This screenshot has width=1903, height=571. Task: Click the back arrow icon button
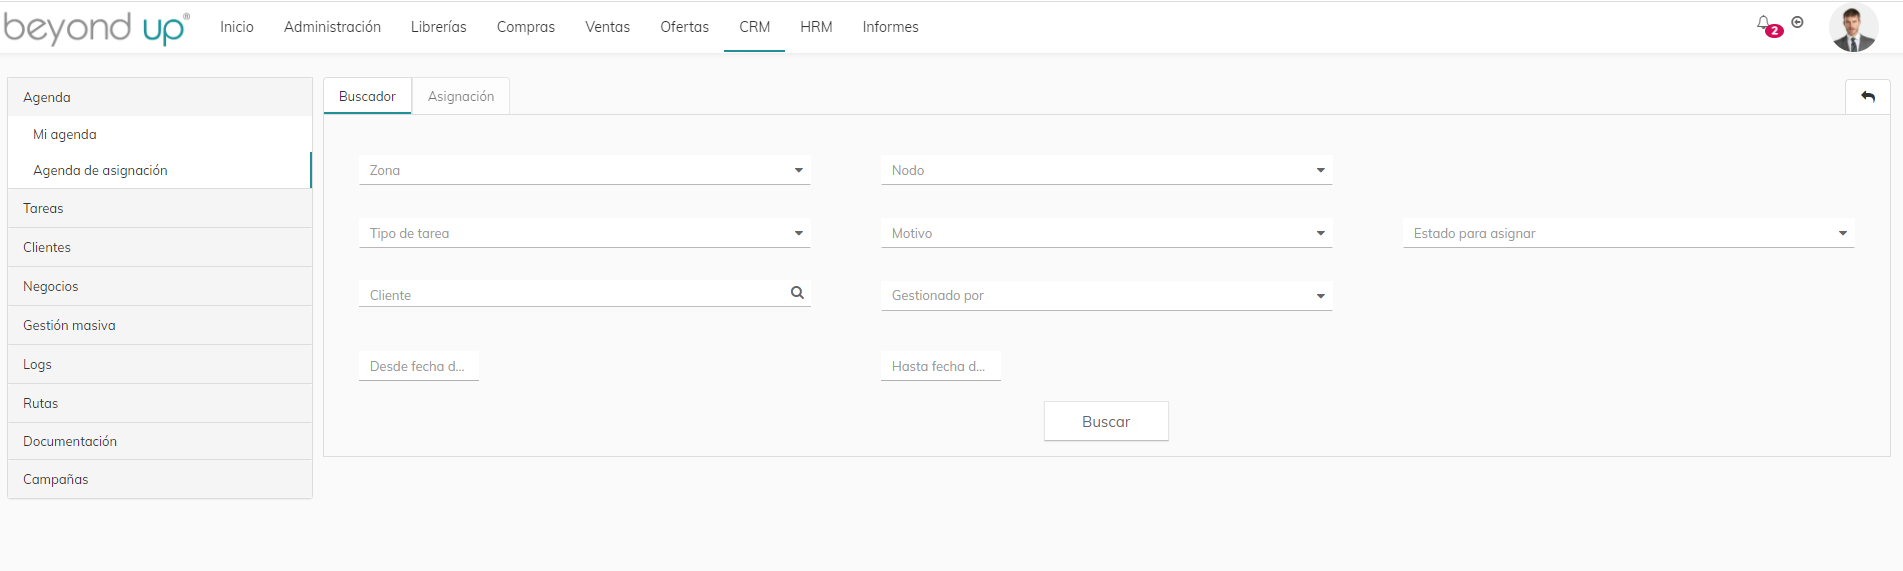pos(1867,97)
